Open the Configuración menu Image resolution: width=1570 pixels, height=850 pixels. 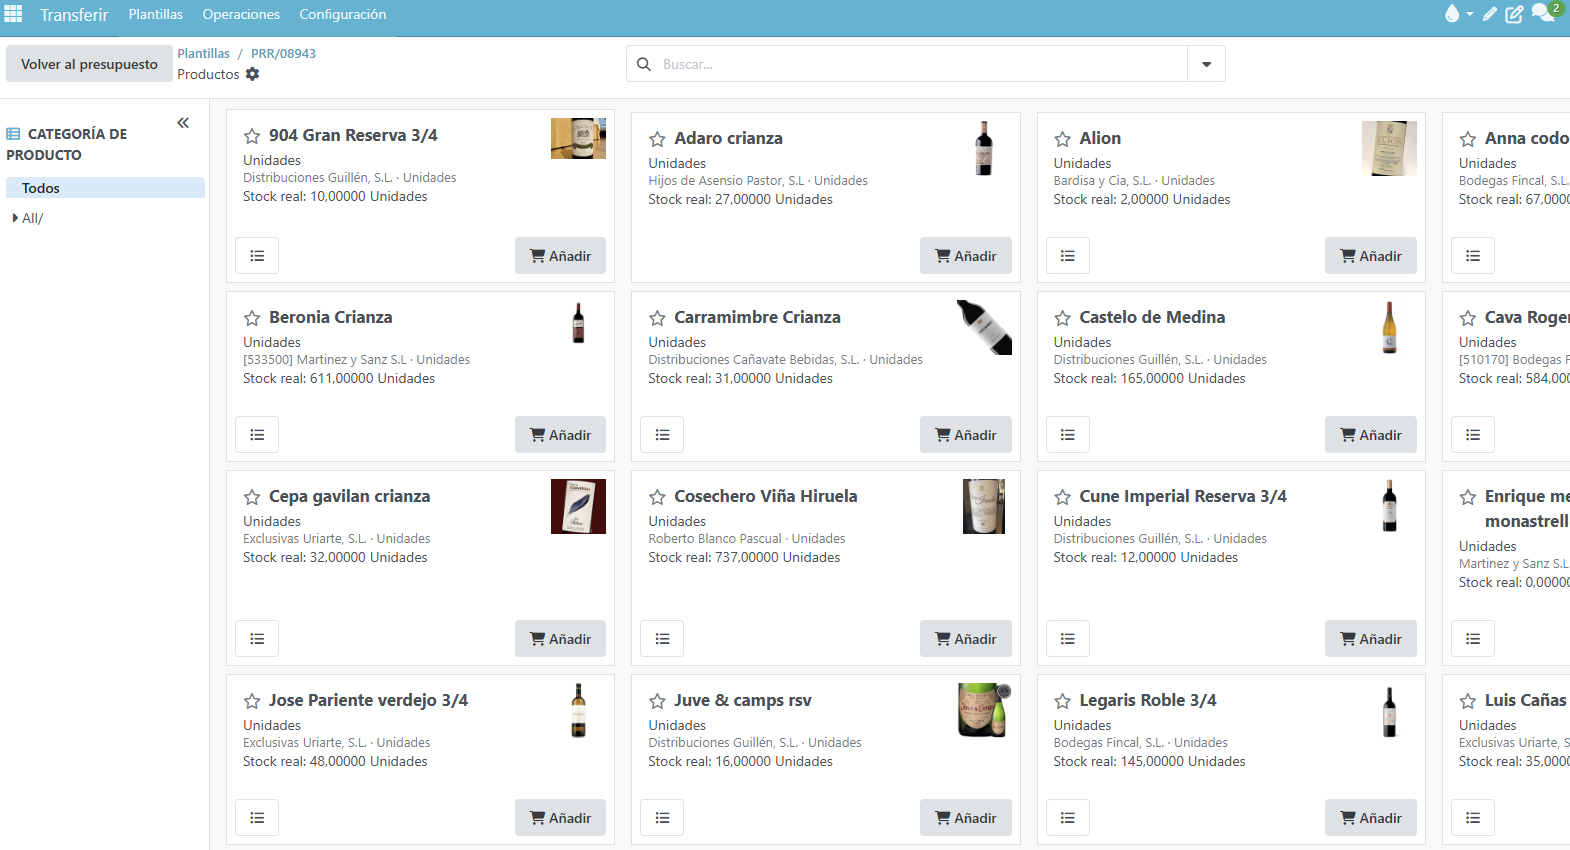pos(343,14)
